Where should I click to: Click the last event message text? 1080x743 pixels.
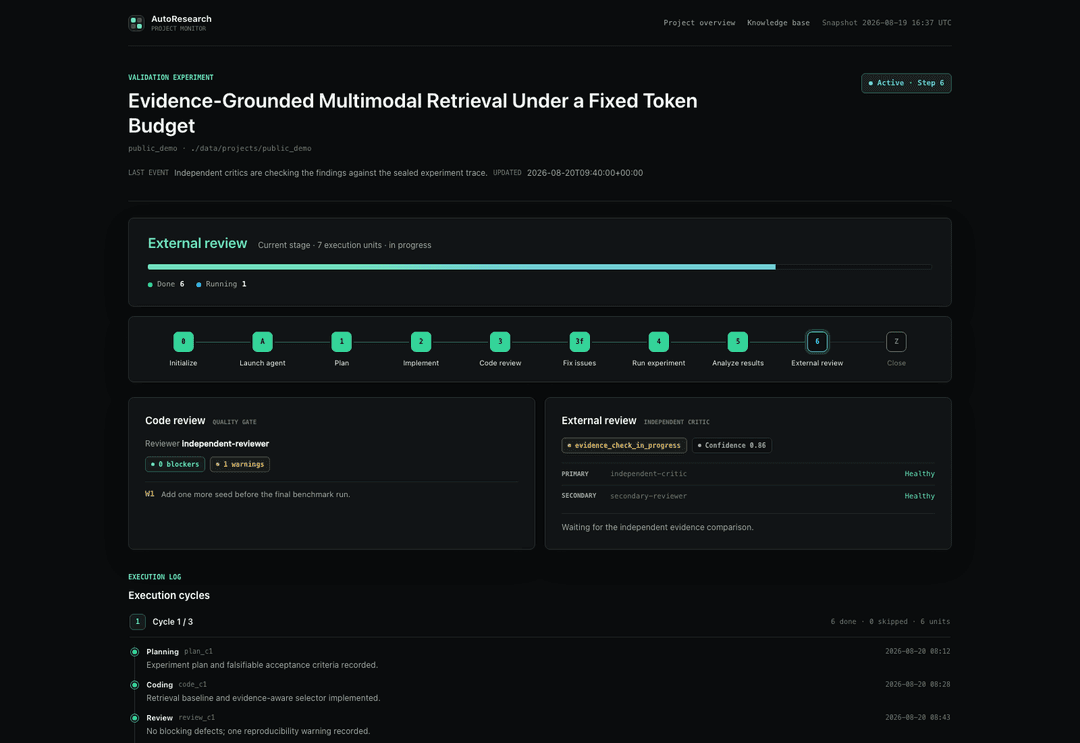tap(331, 173)
